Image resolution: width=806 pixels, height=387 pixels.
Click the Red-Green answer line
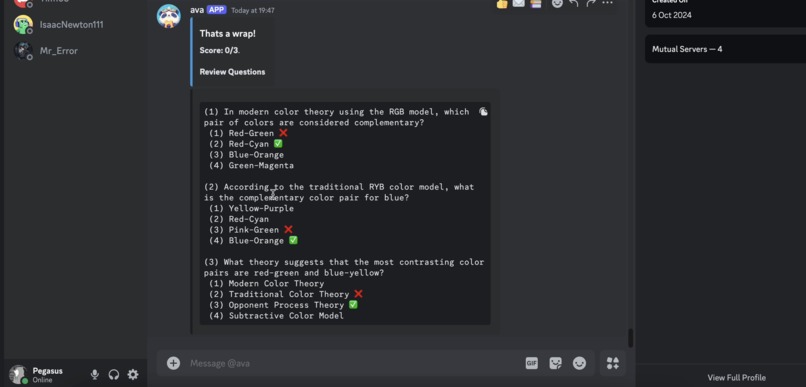pos(248,133)
